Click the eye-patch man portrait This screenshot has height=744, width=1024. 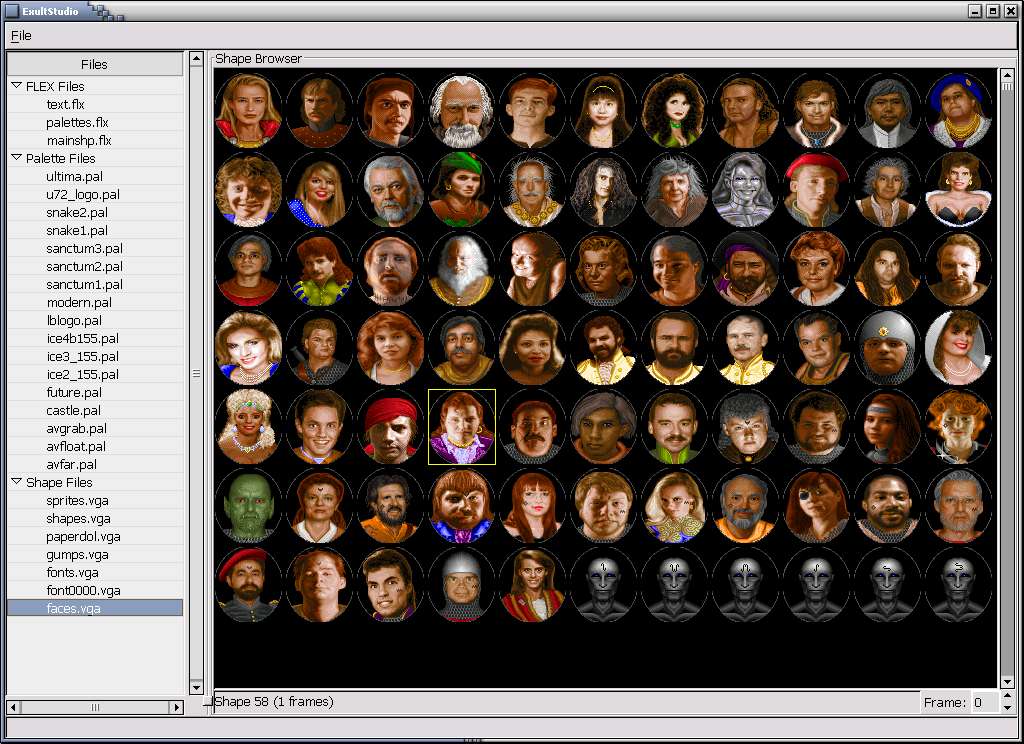[816, 506]
